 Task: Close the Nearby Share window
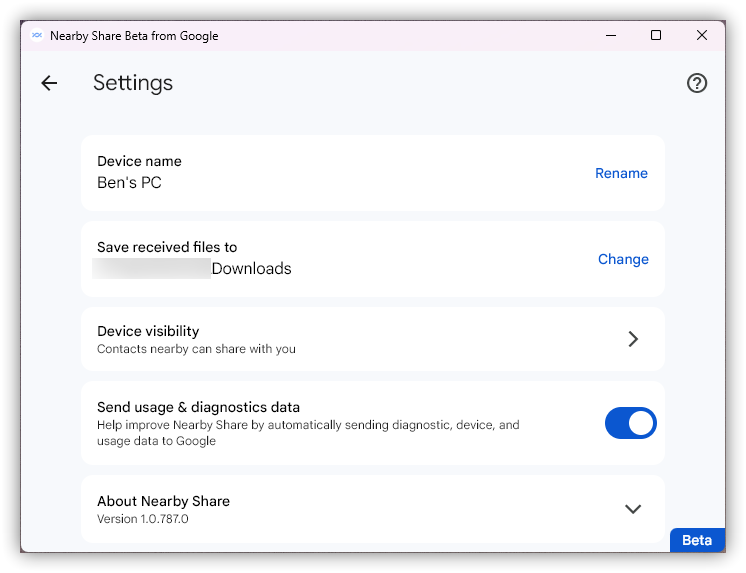[x=702, y=36]
